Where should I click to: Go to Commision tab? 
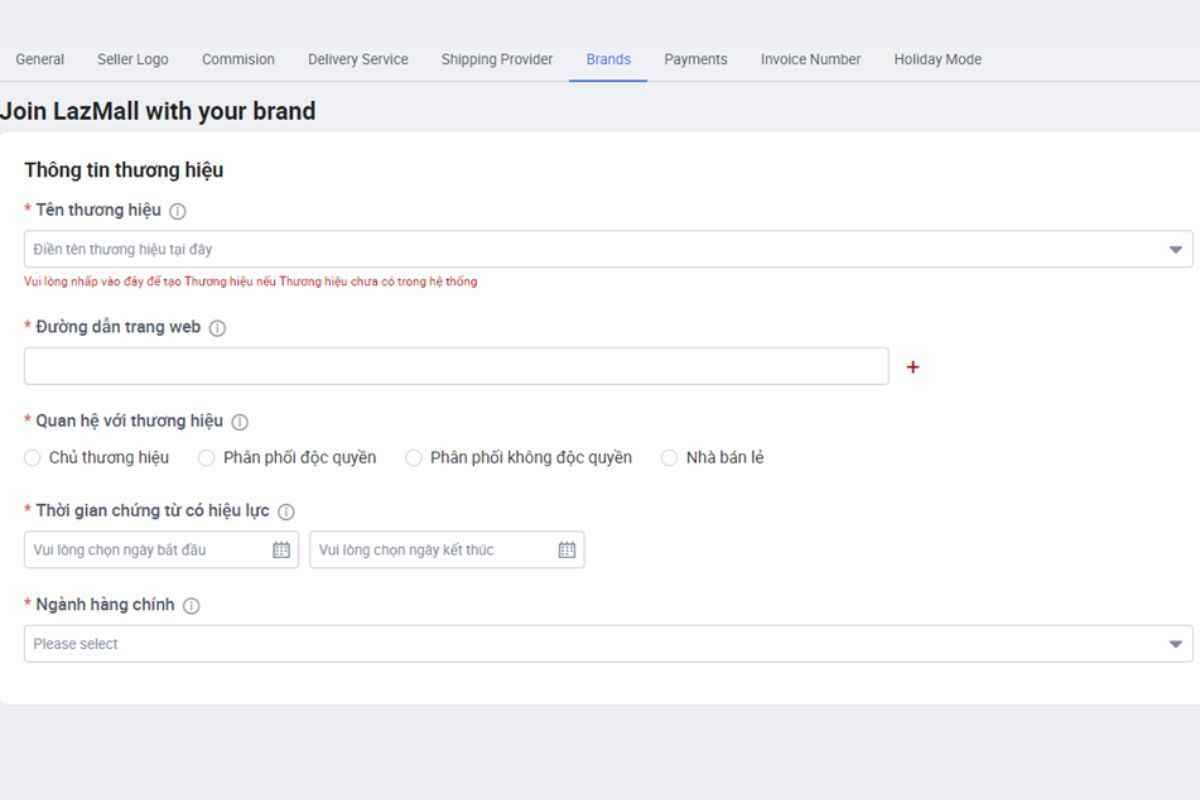238,60
